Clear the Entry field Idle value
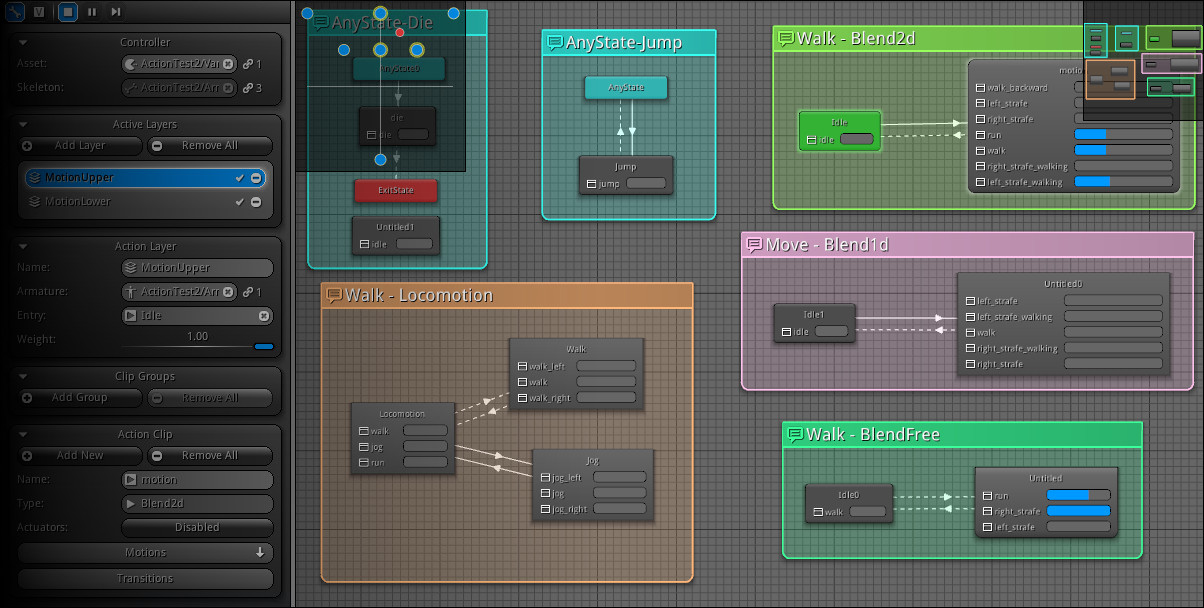Screen dimensions: 1204x608 click(x=264, y=316)
